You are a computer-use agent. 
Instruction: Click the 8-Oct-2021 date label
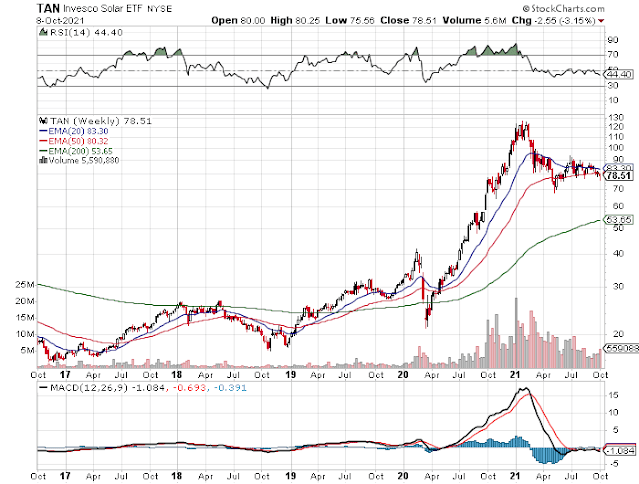pos(60,21)
